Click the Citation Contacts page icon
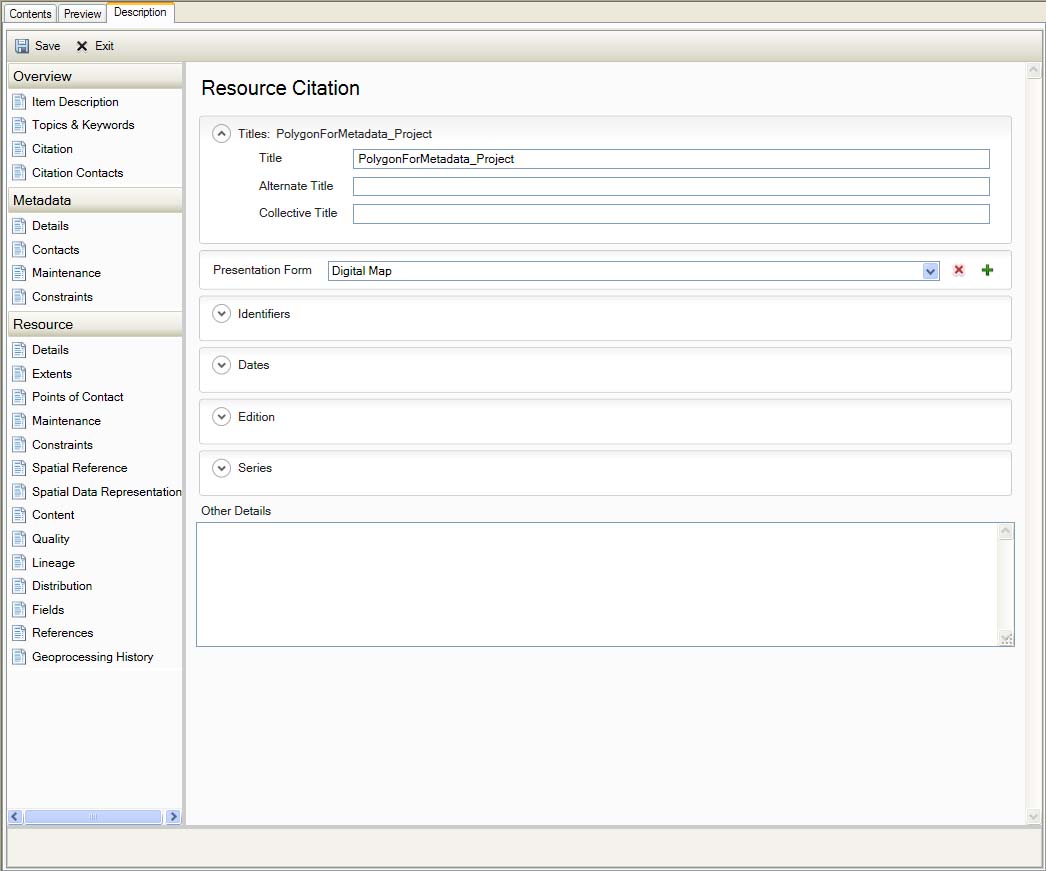The height and width of the screenshot is (871, 1046). 19,173
